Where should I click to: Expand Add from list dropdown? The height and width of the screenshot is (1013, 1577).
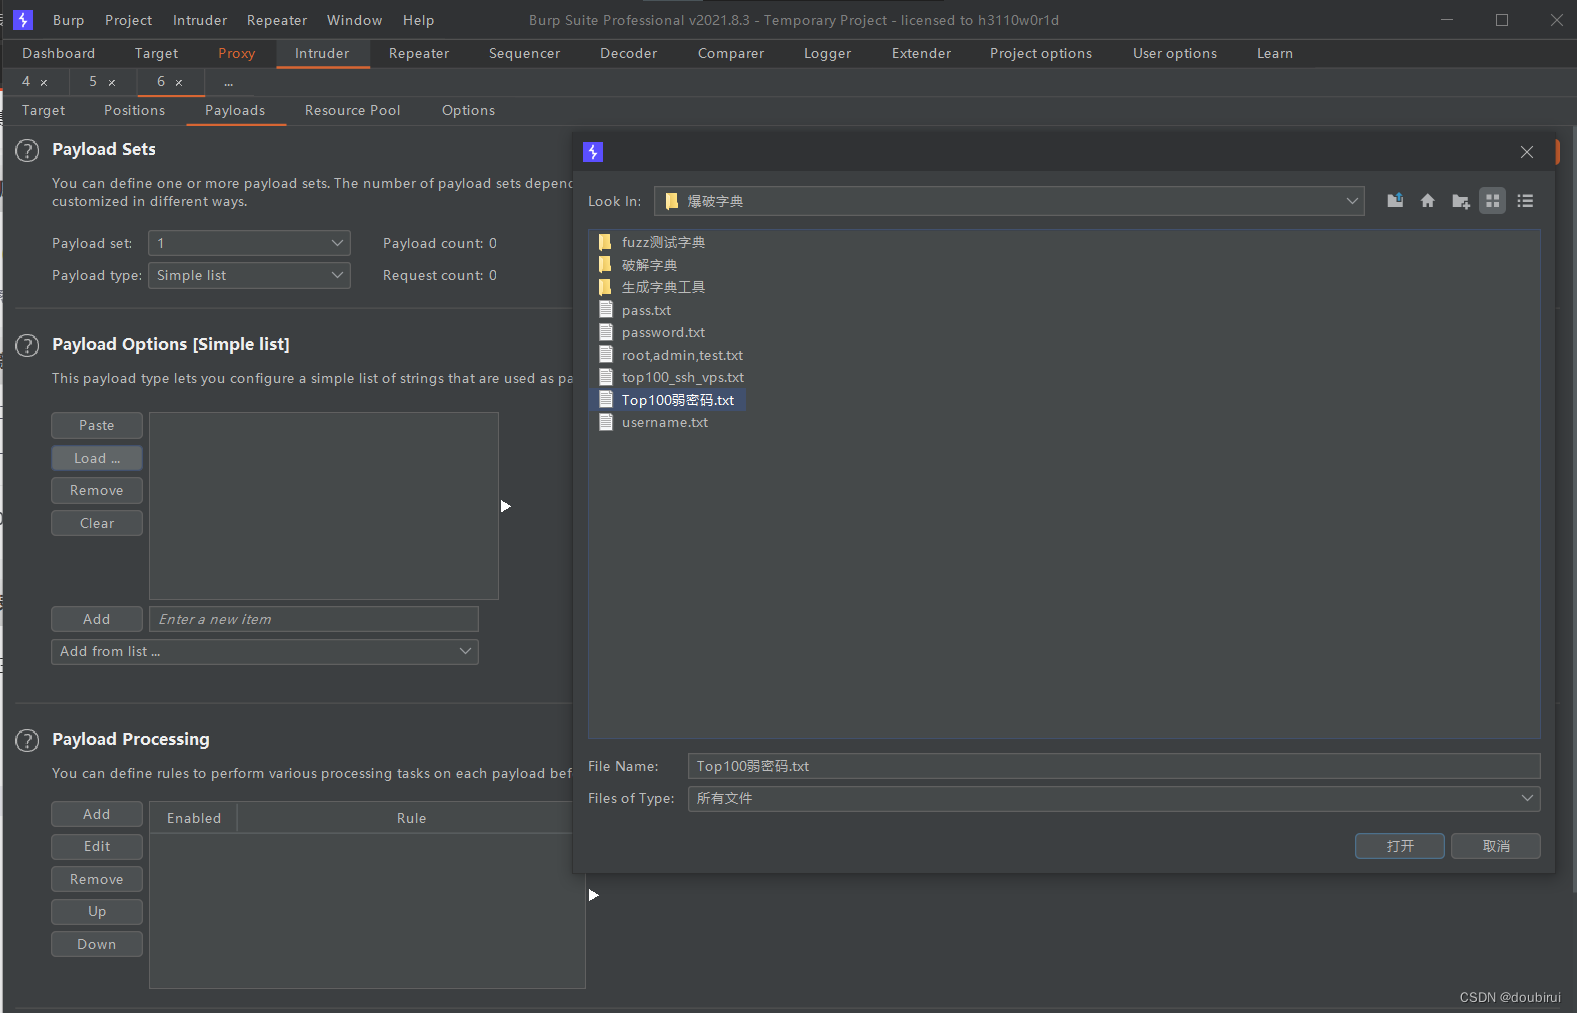click(x=265, y=651)
